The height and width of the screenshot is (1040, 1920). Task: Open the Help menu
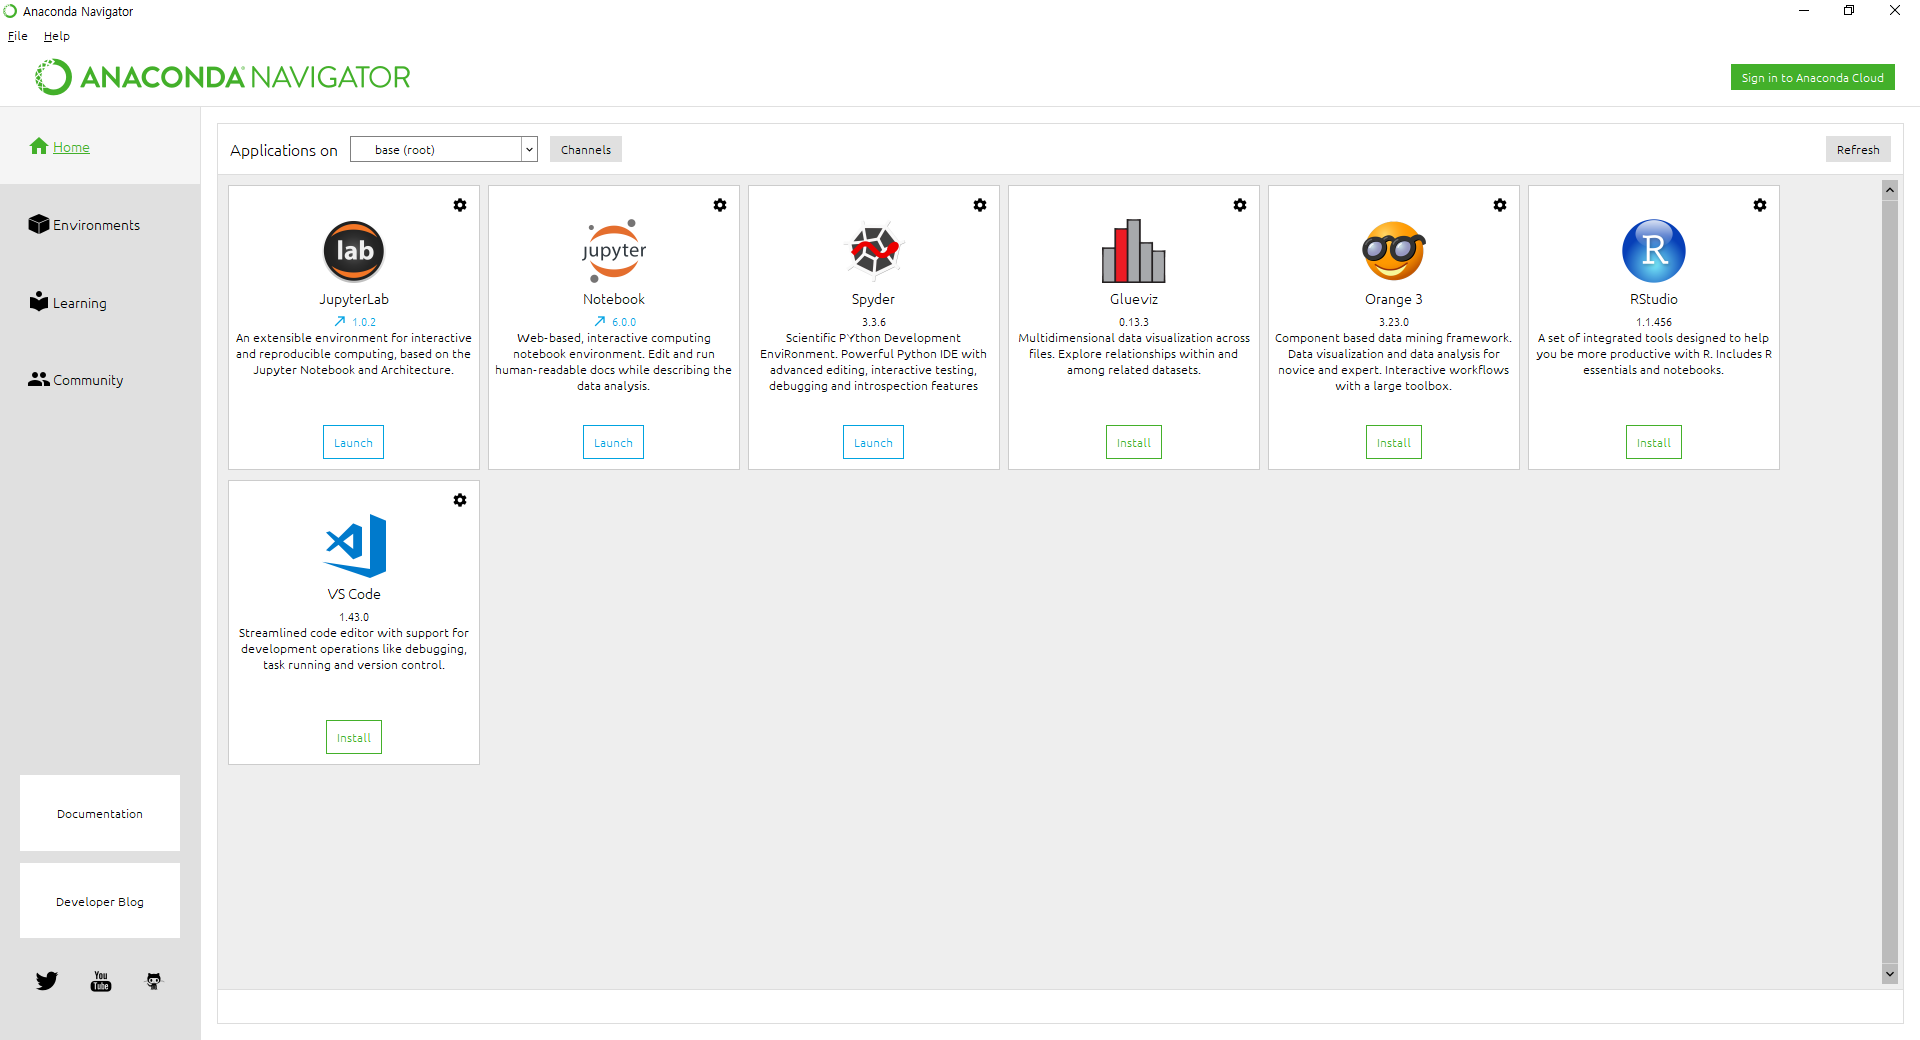[57, 36]
